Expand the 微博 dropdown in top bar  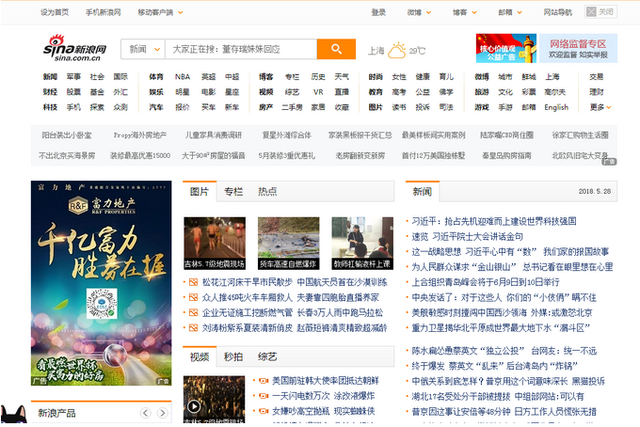point(419,12)
